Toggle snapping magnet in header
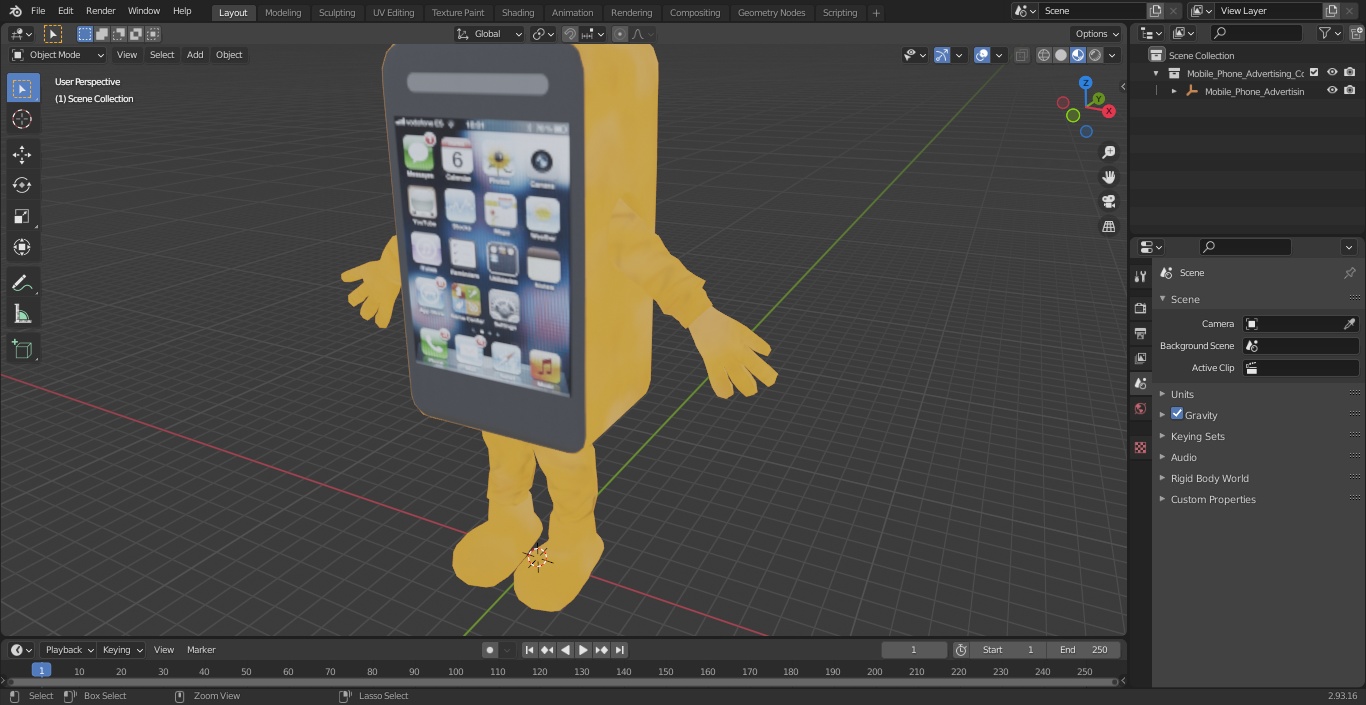Image resolution: width=1366 pixels, height=705 pixels. (x=570, y=34)
